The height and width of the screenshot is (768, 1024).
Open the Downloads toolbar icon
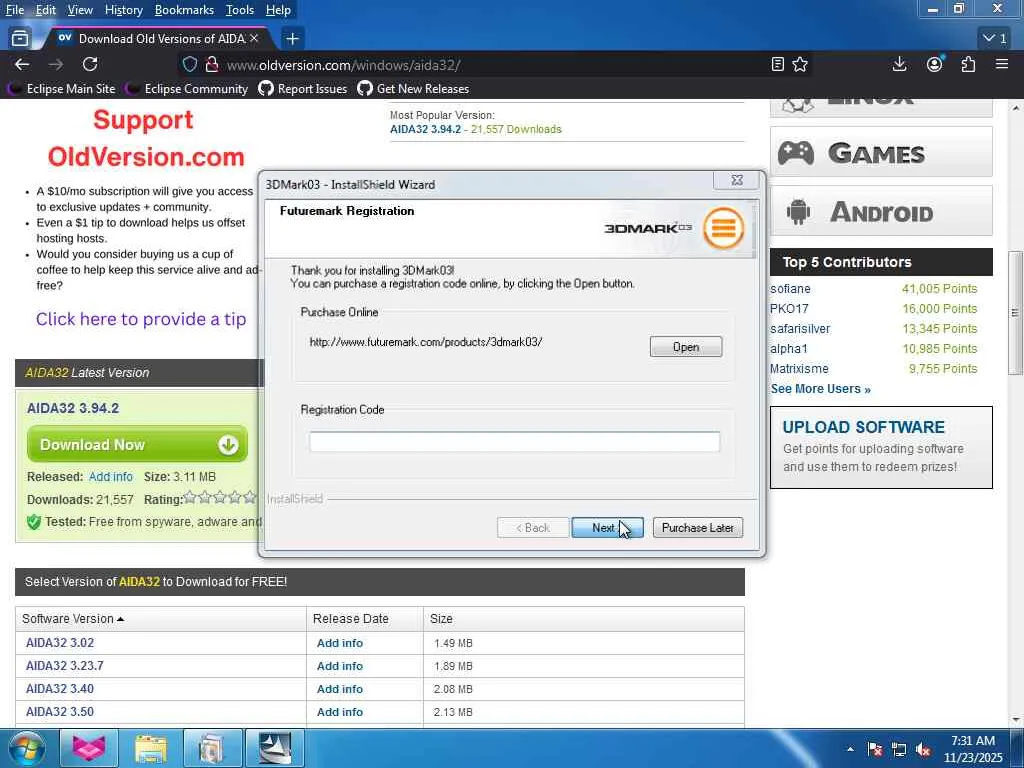click(x=899, y=64)
